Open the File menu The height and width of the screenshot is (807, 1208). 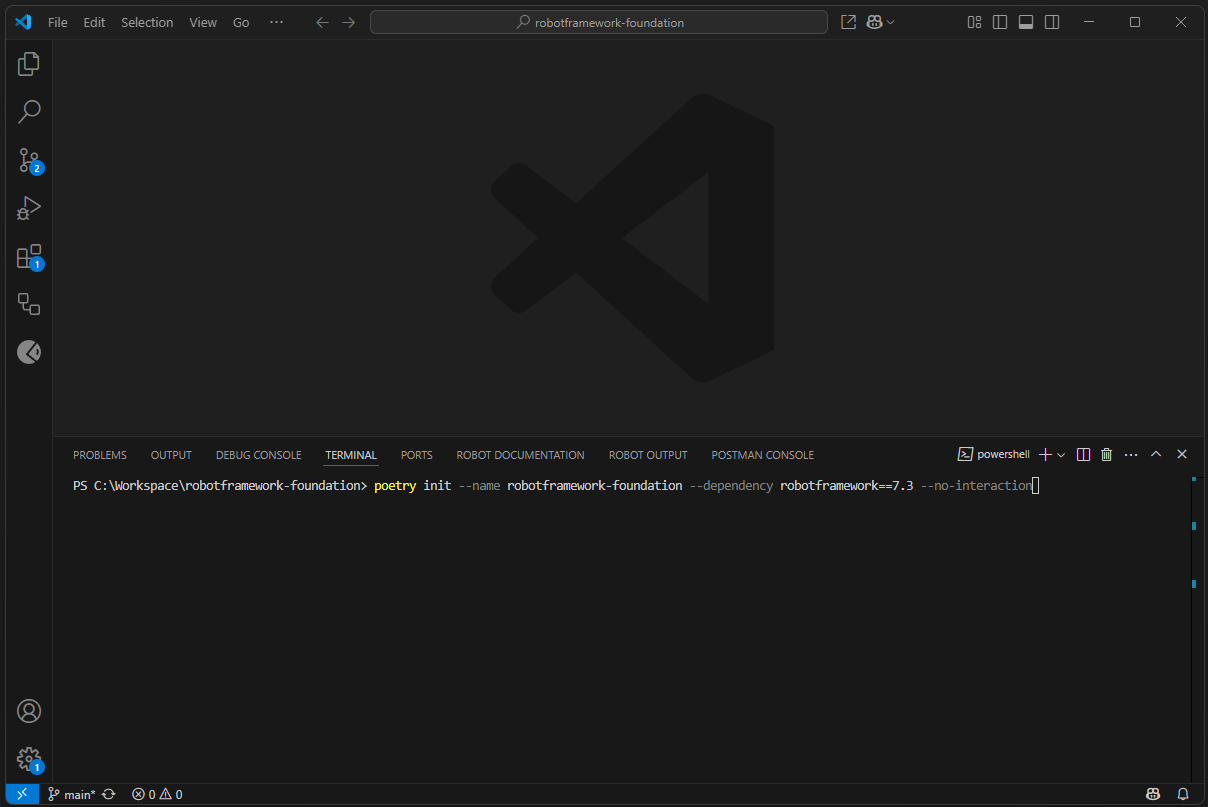[58, 22]
